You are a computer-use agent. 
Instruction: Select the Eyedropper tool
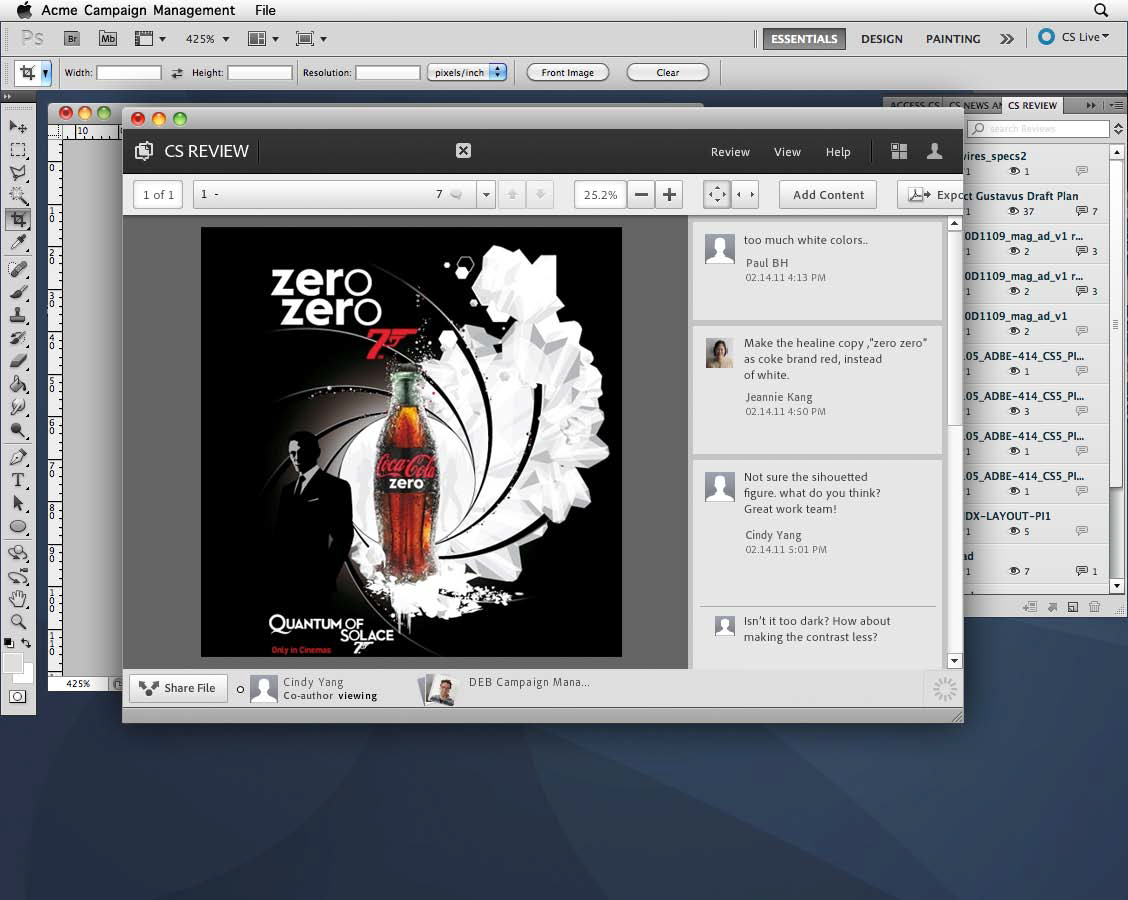pyautogui.click(x=18, y=242)
